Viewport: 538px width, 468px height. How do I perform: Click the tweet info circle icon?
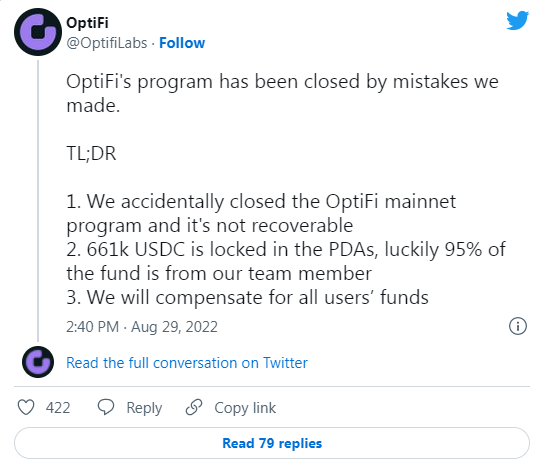pyautogui.click(x=517, y=326)
